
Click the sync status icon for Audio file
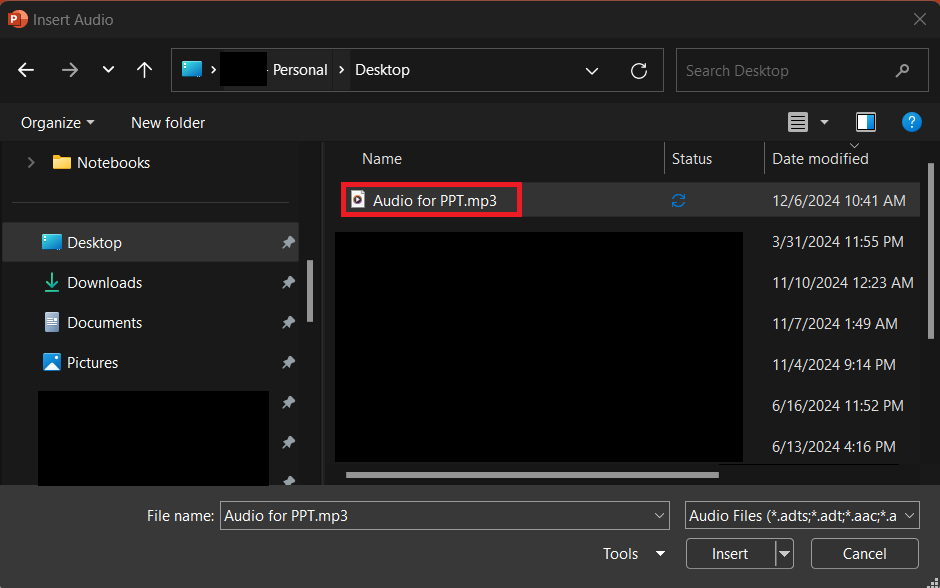tap(678, 201)
